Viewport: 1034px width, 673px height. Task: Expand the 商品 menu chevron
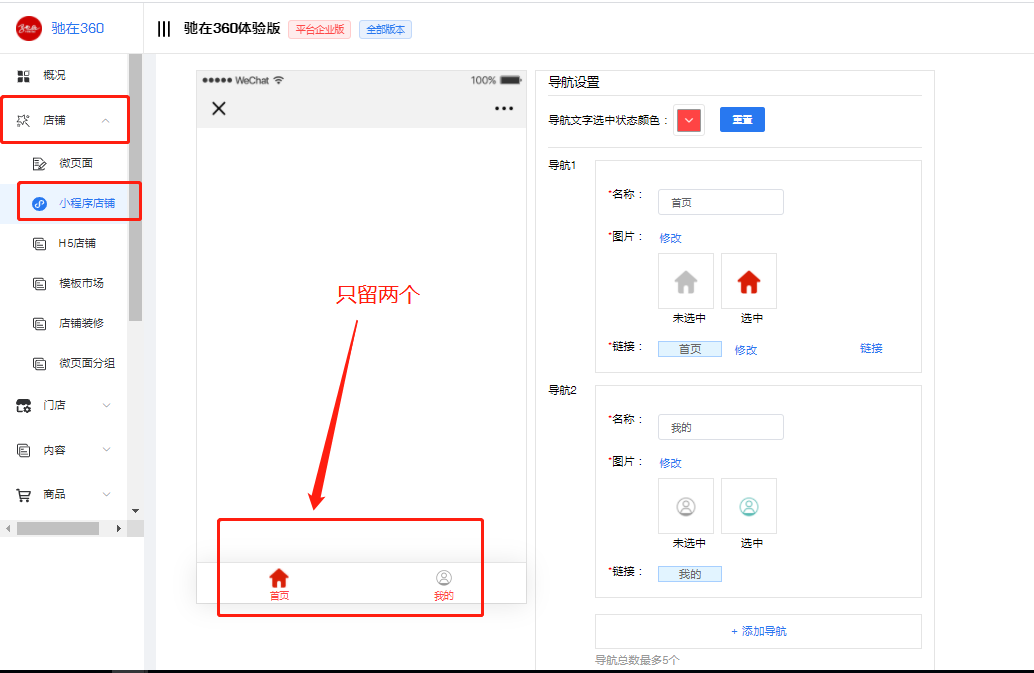tap(106, 494)
